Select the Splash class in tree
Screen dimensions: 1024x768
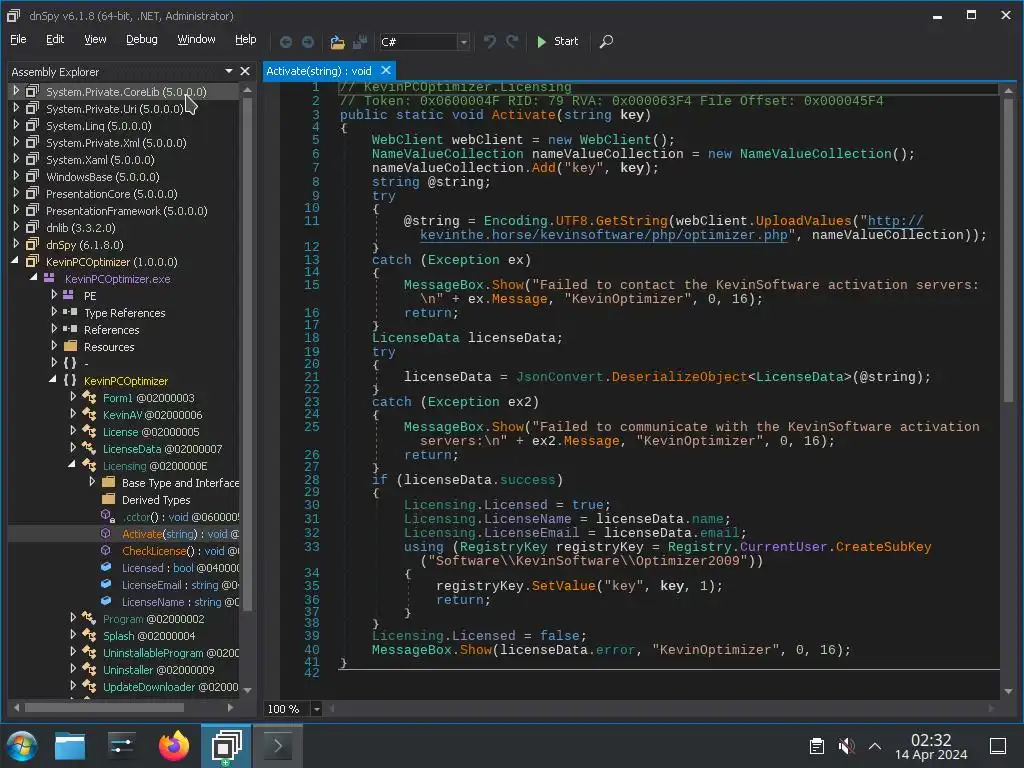(x=148, y=635)
